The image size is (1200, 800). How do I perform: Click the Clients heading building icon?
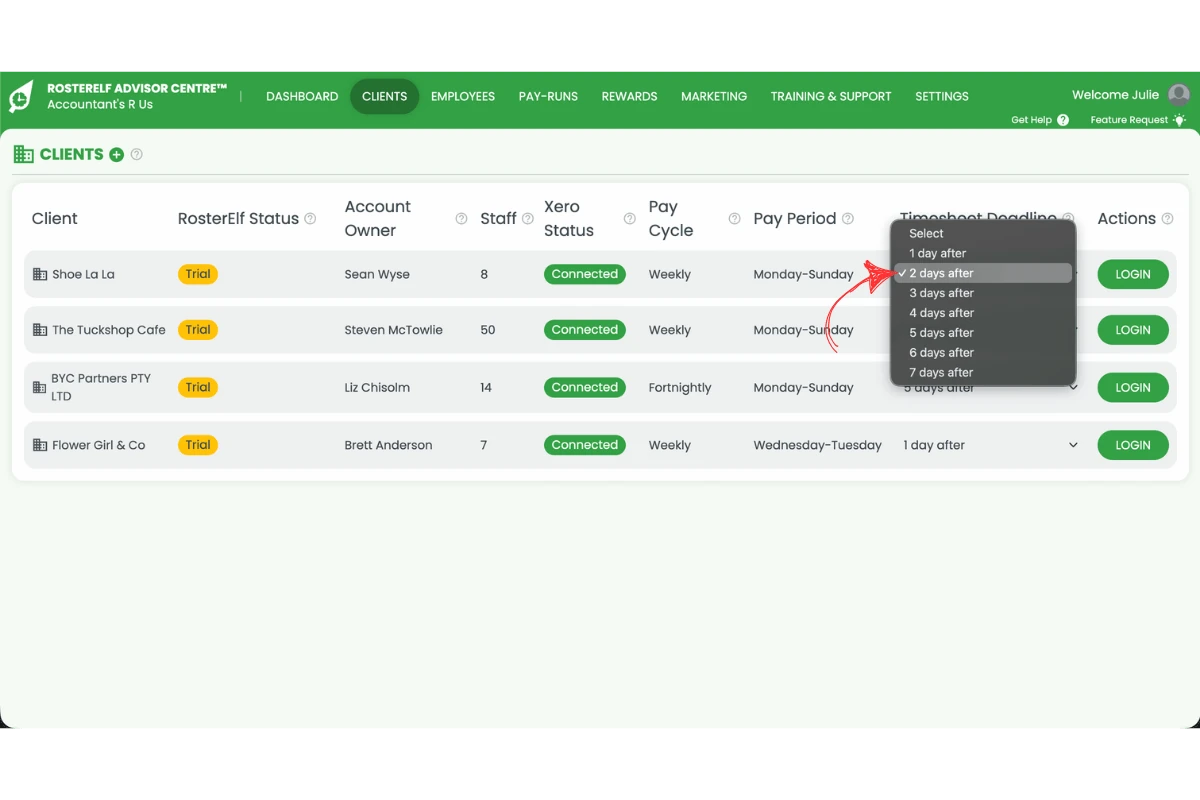(x=24, y=154)
